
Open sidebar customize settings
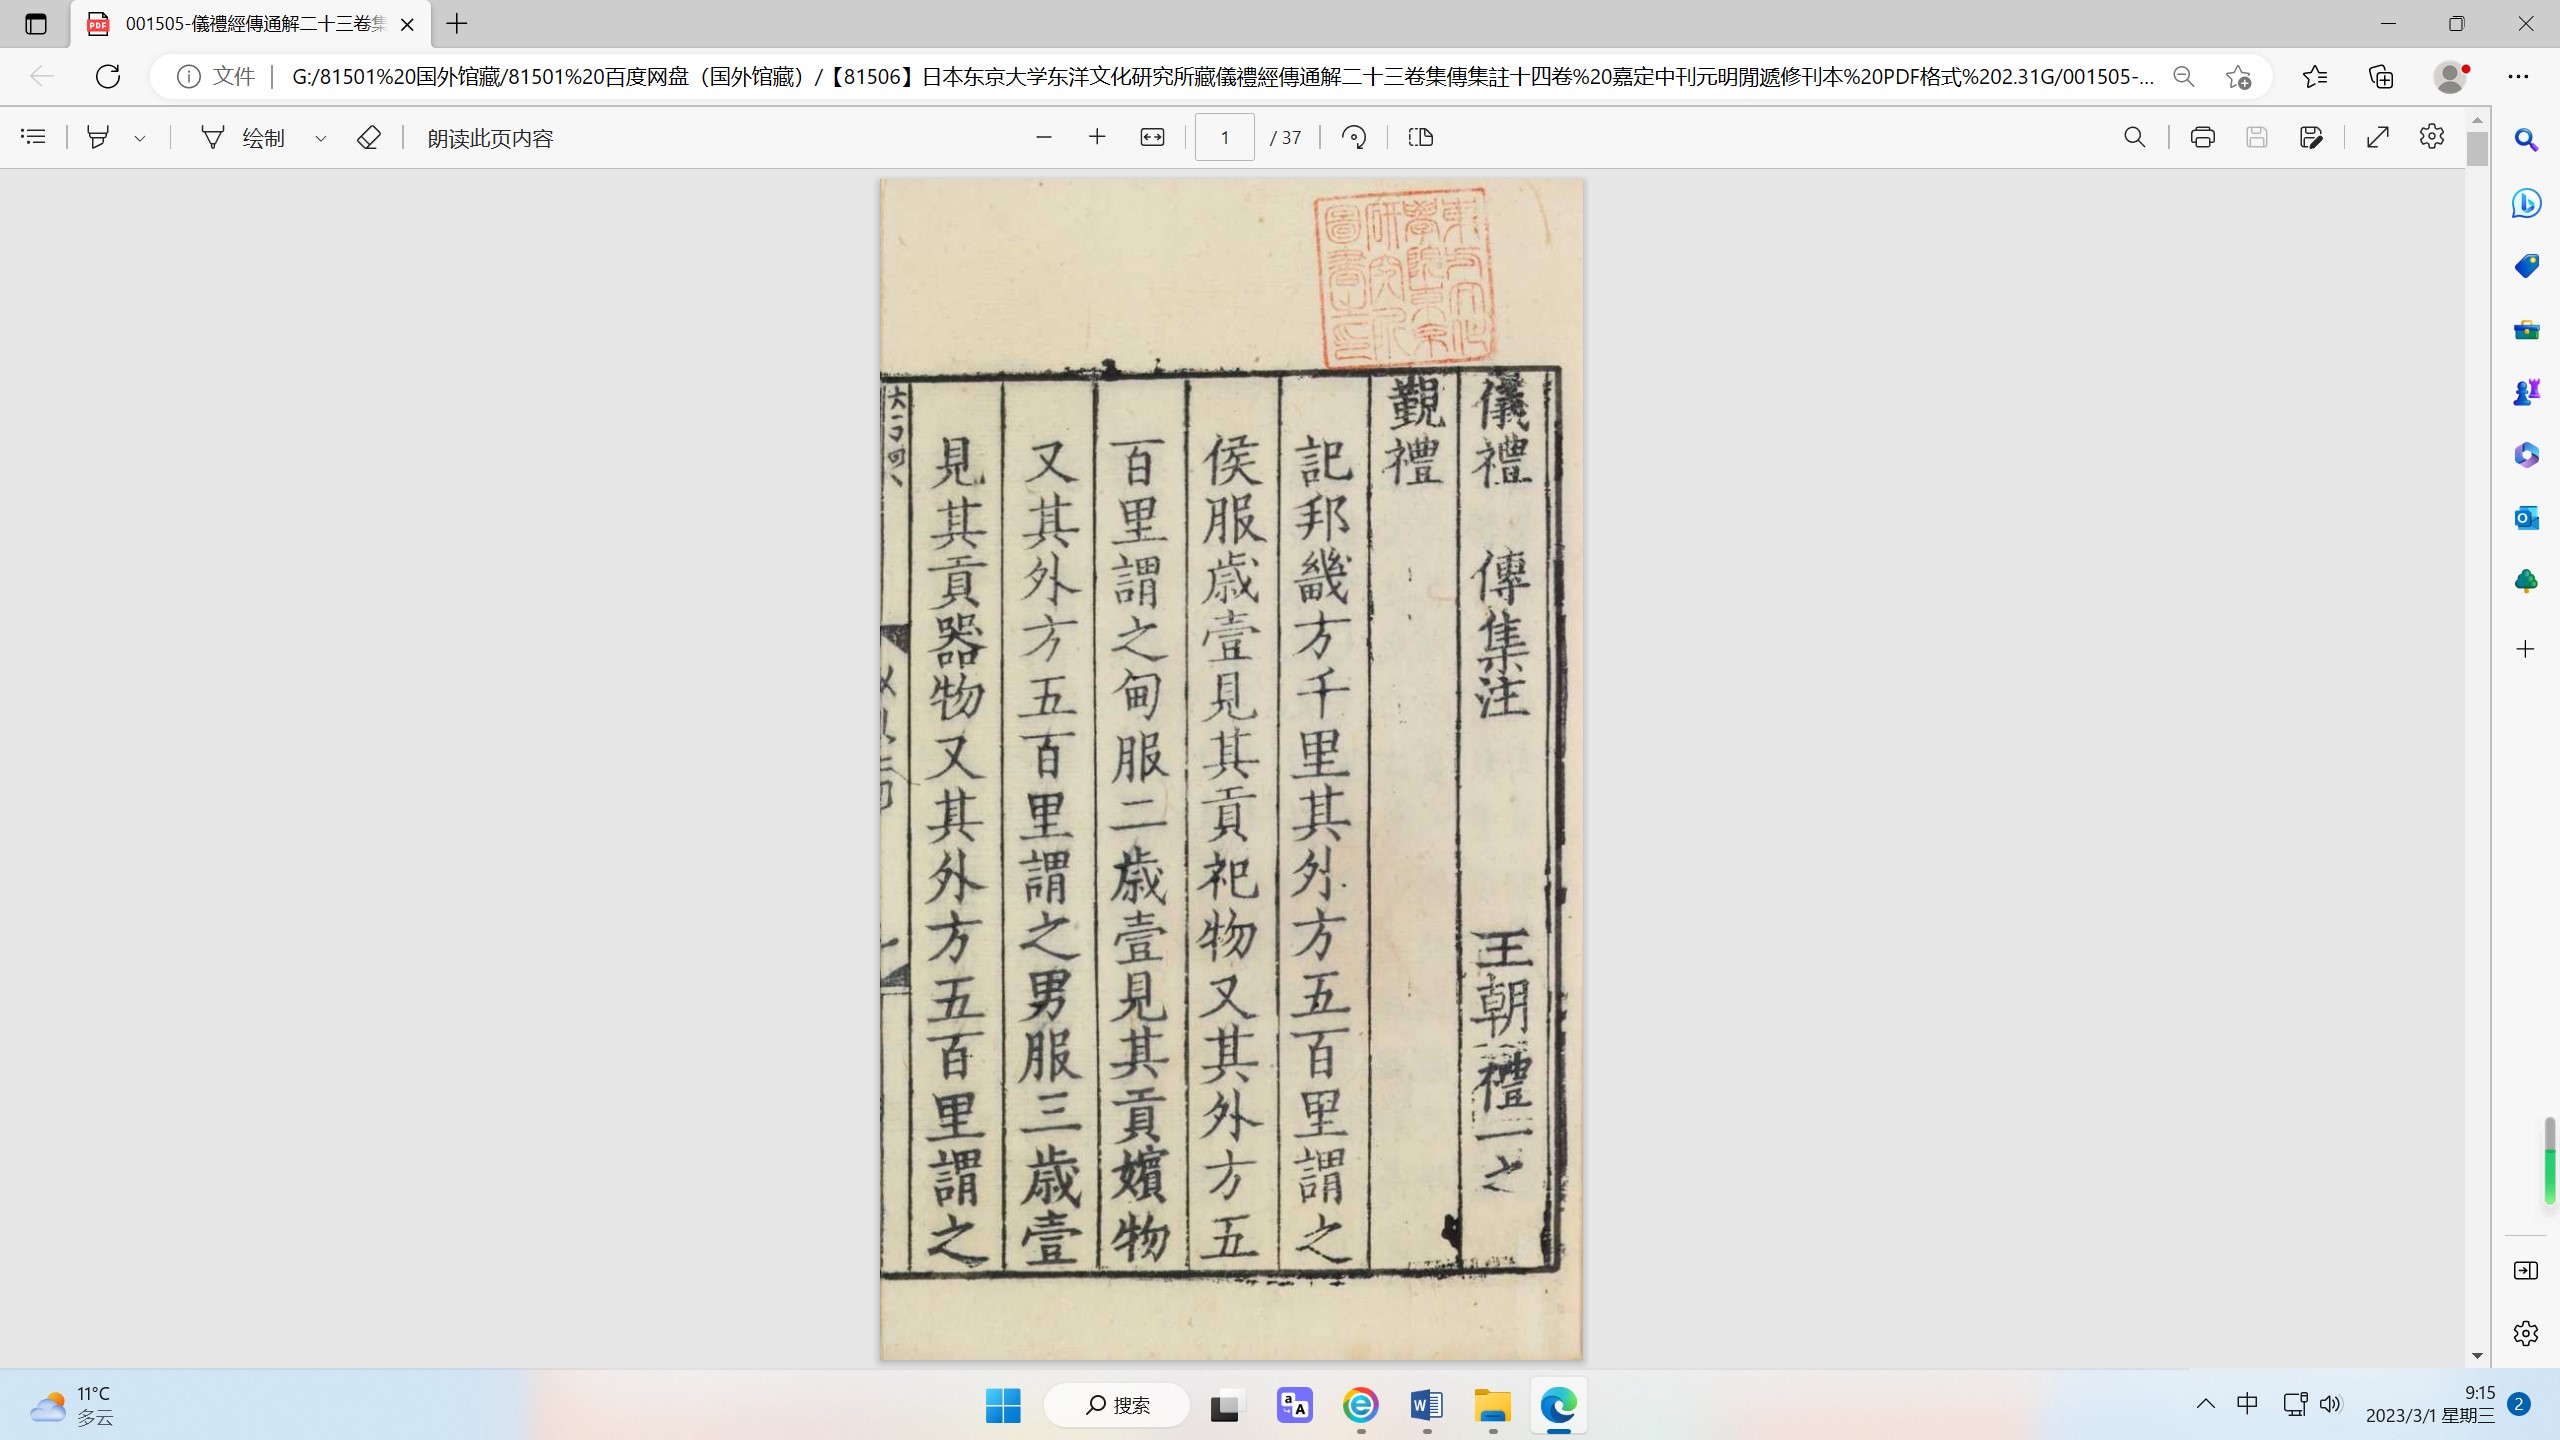pos(2526,1333)
